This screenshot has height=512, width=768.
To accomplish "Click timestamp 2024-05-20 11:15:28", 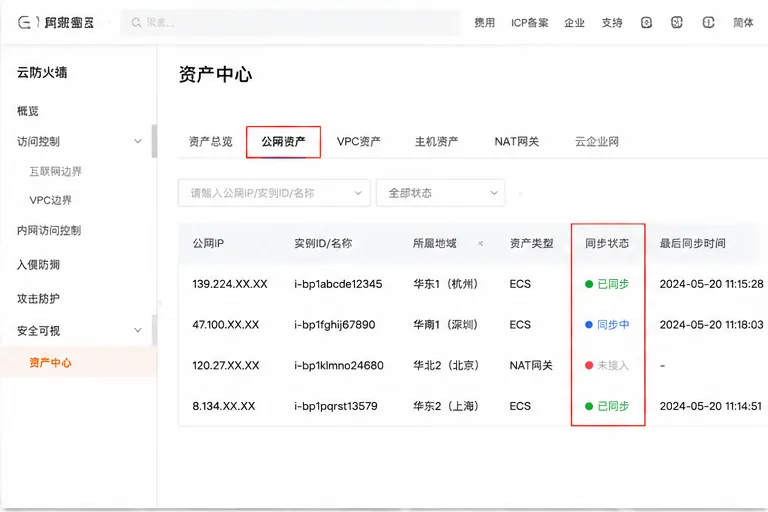I will [712, 284].
